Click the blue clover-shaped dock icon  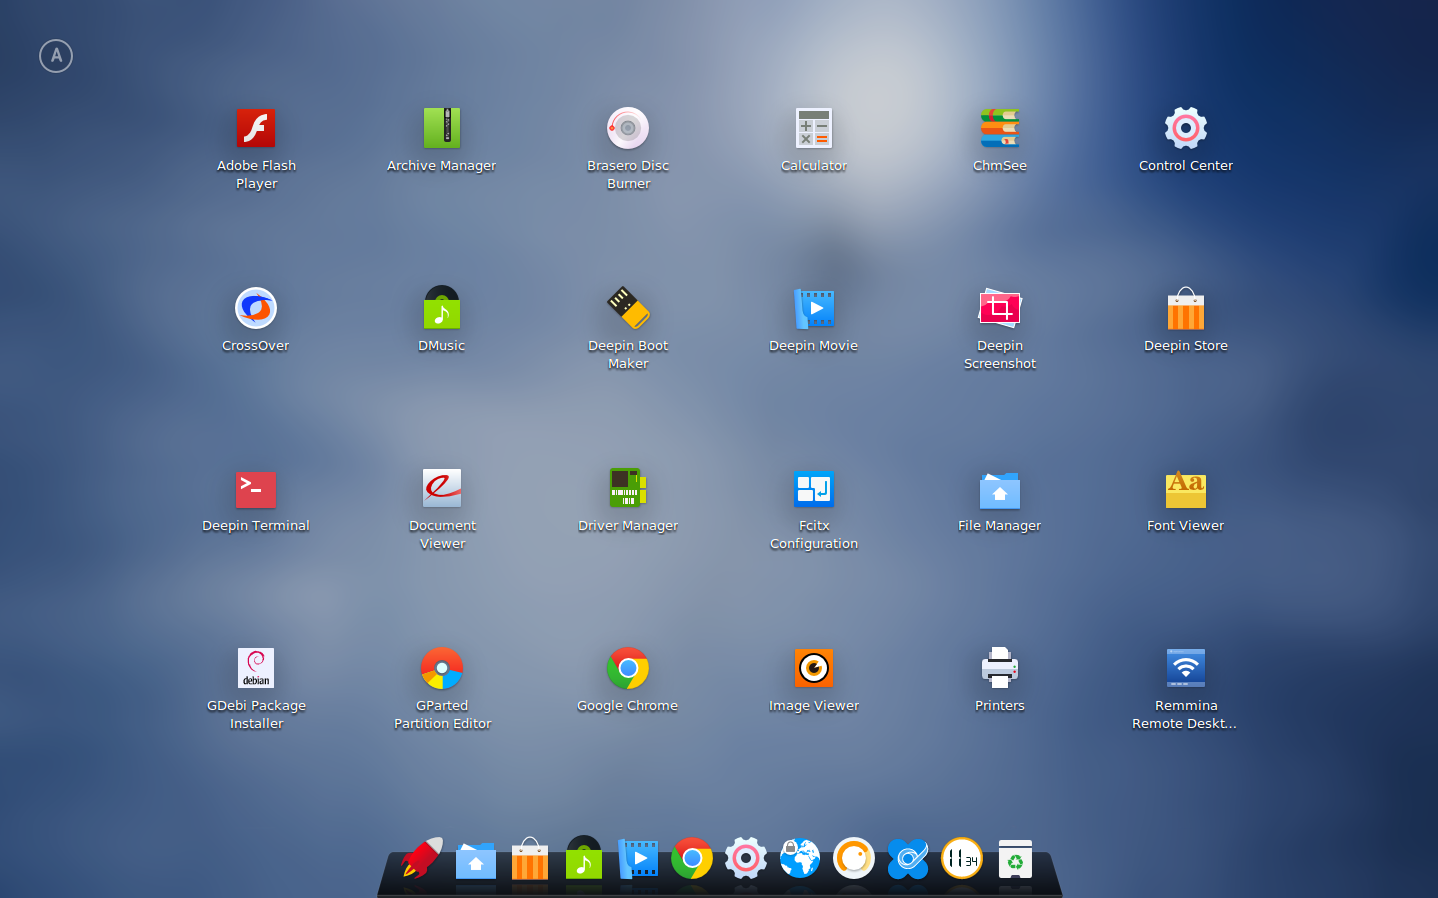(908, 859)
